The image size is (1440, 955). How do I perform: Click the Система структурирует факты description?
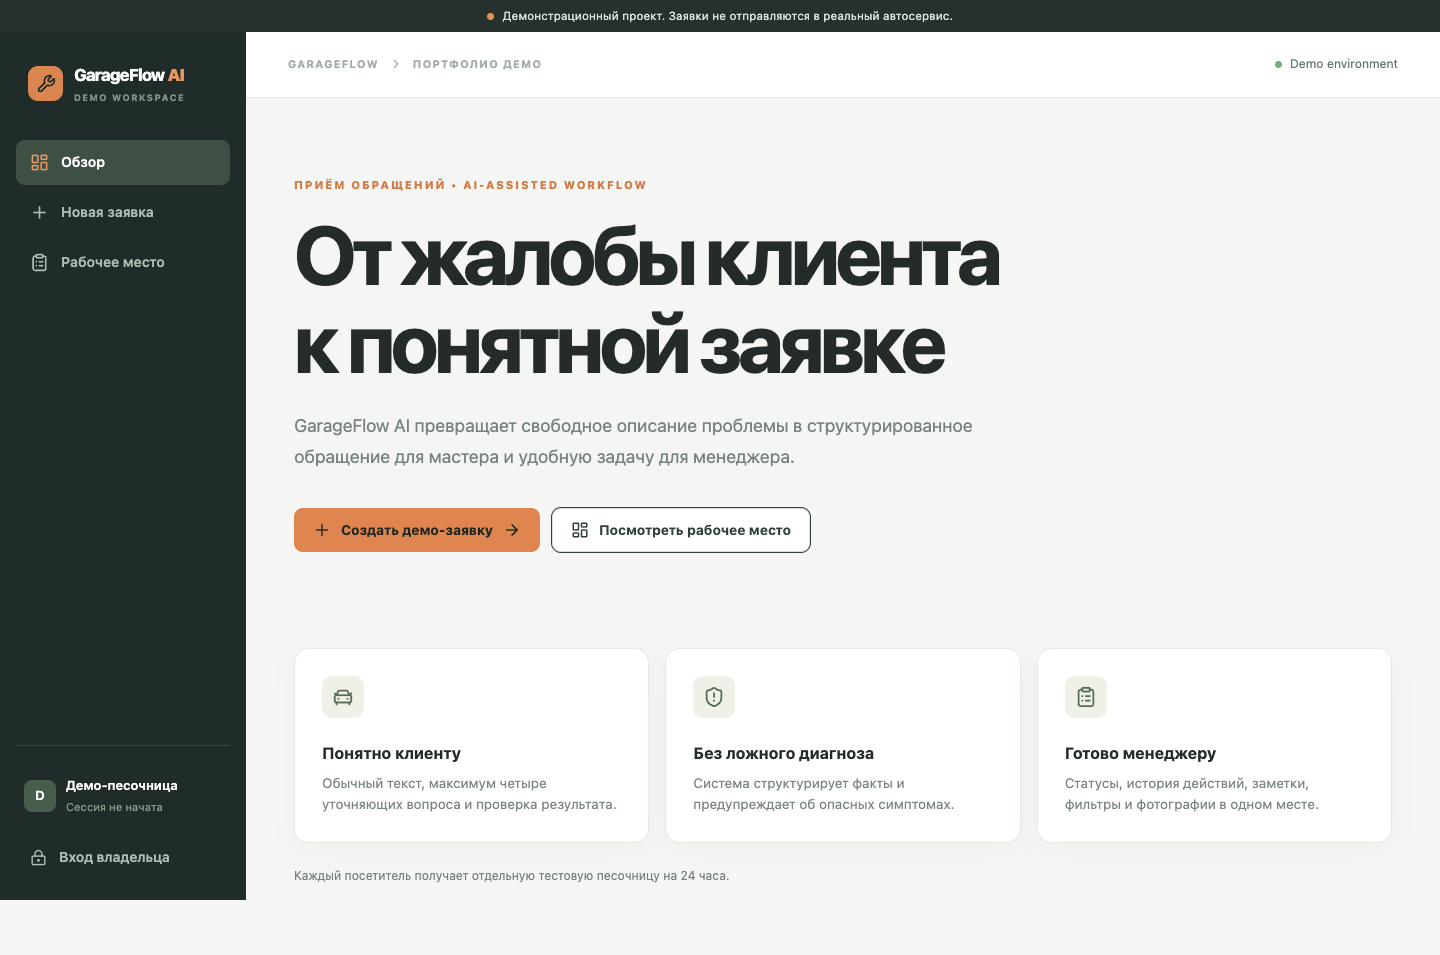(823, 794)
